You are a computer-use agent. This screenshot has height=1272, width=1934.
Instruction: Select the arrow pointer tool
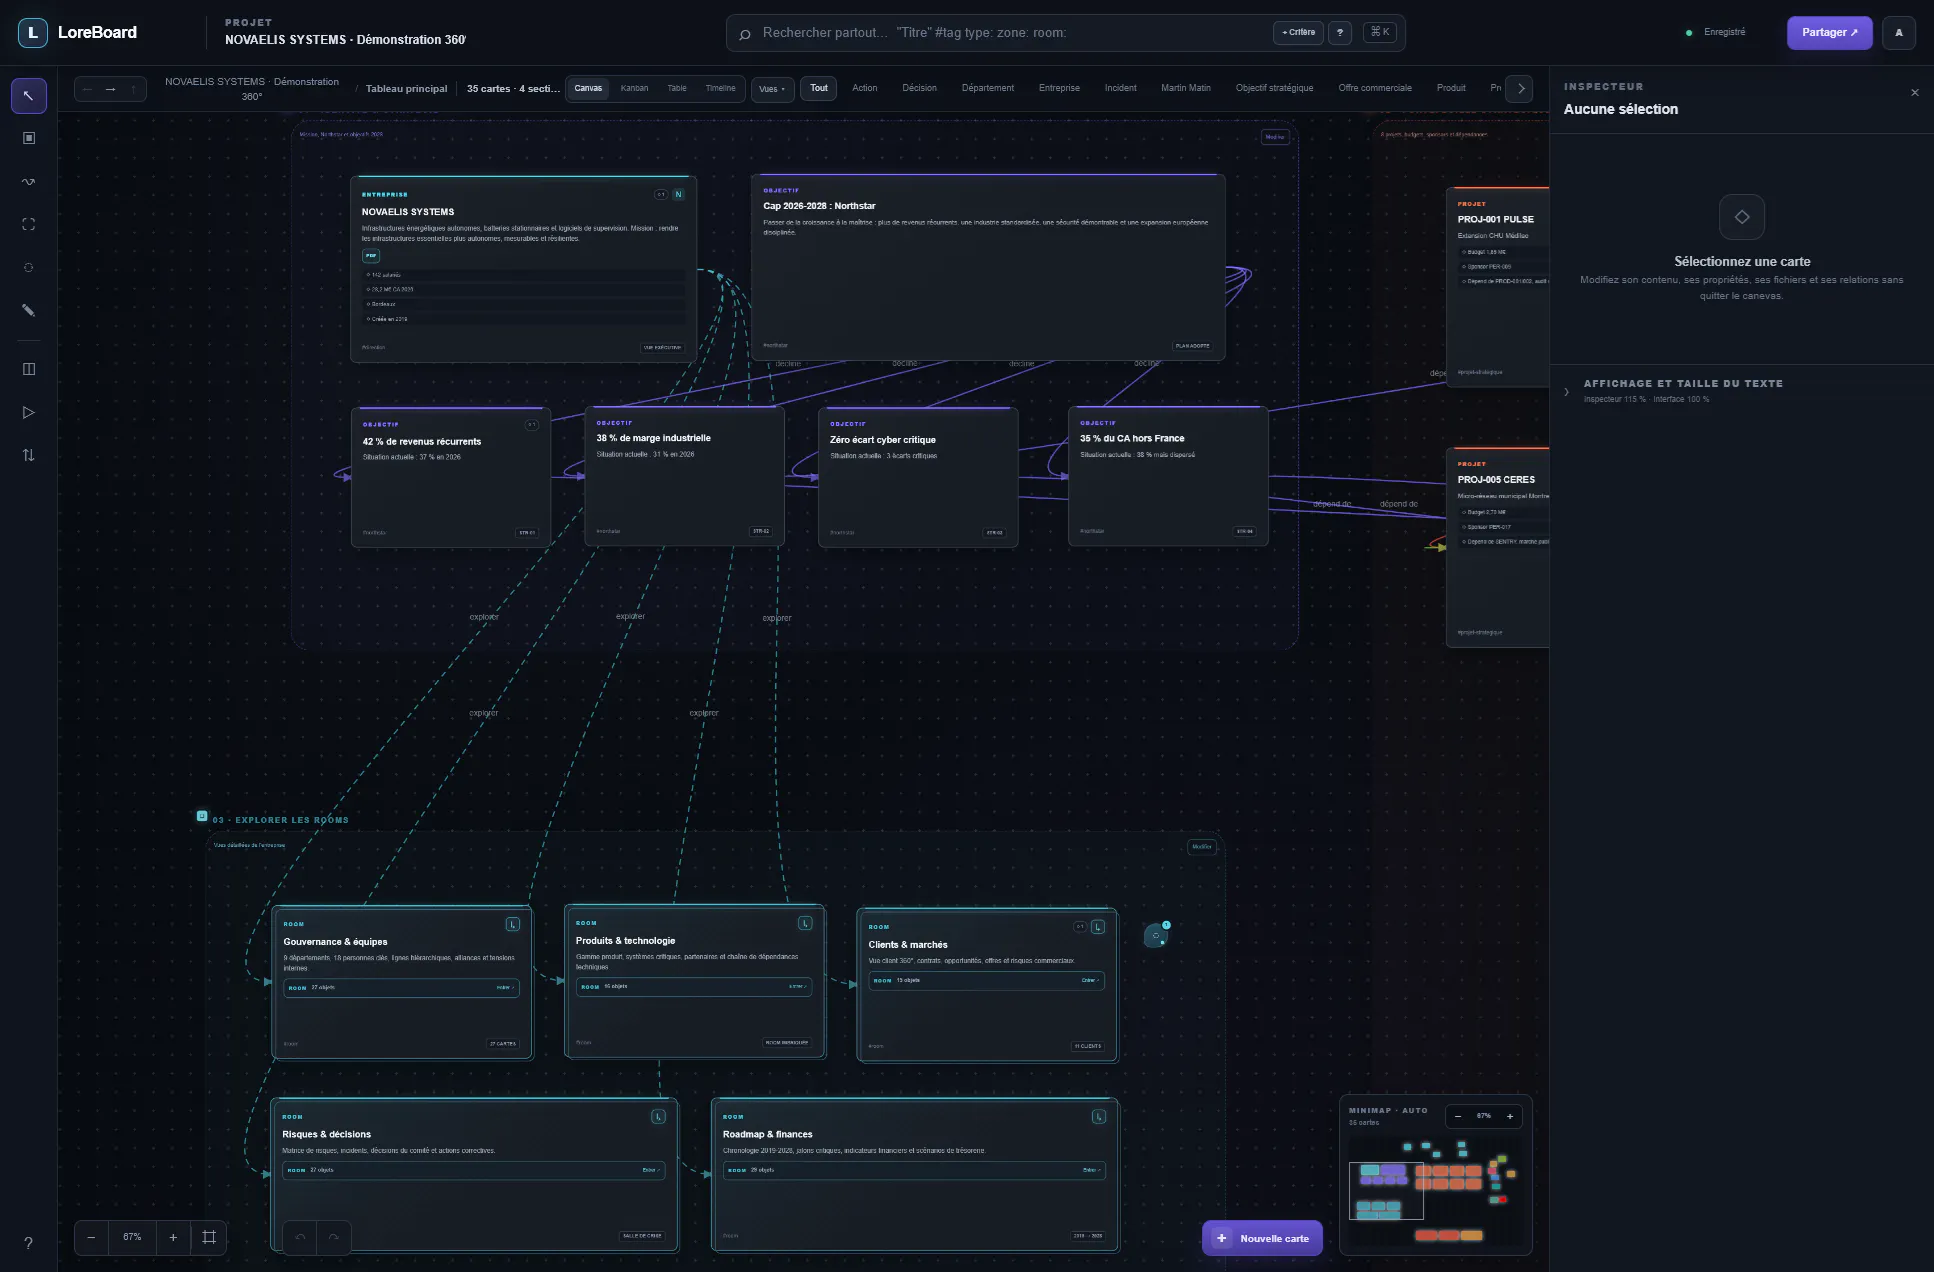tap(28, 96)
